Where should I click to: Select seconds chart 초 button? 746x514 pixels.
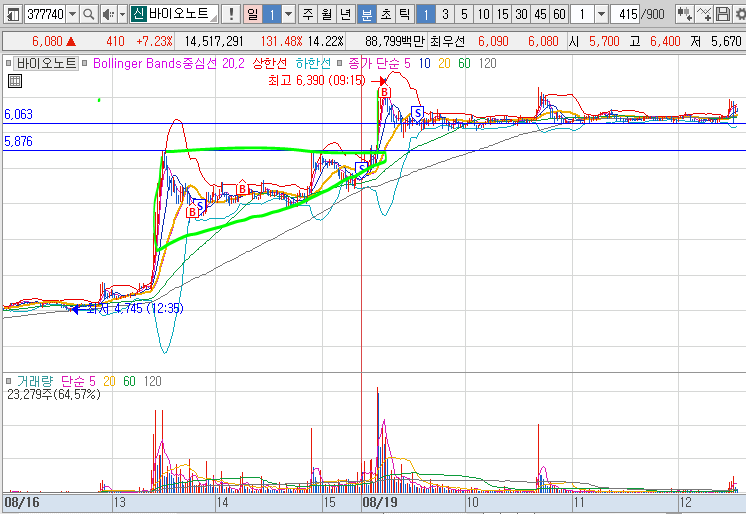[386, 14]
